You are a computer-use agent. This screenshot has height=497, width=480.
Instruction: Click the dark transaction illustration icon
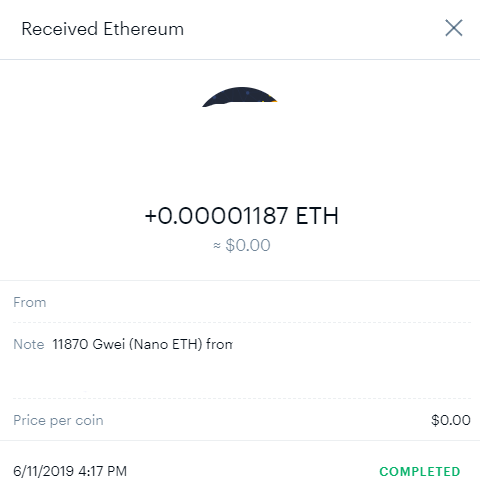pyautogui.click(x=239, y=97)
